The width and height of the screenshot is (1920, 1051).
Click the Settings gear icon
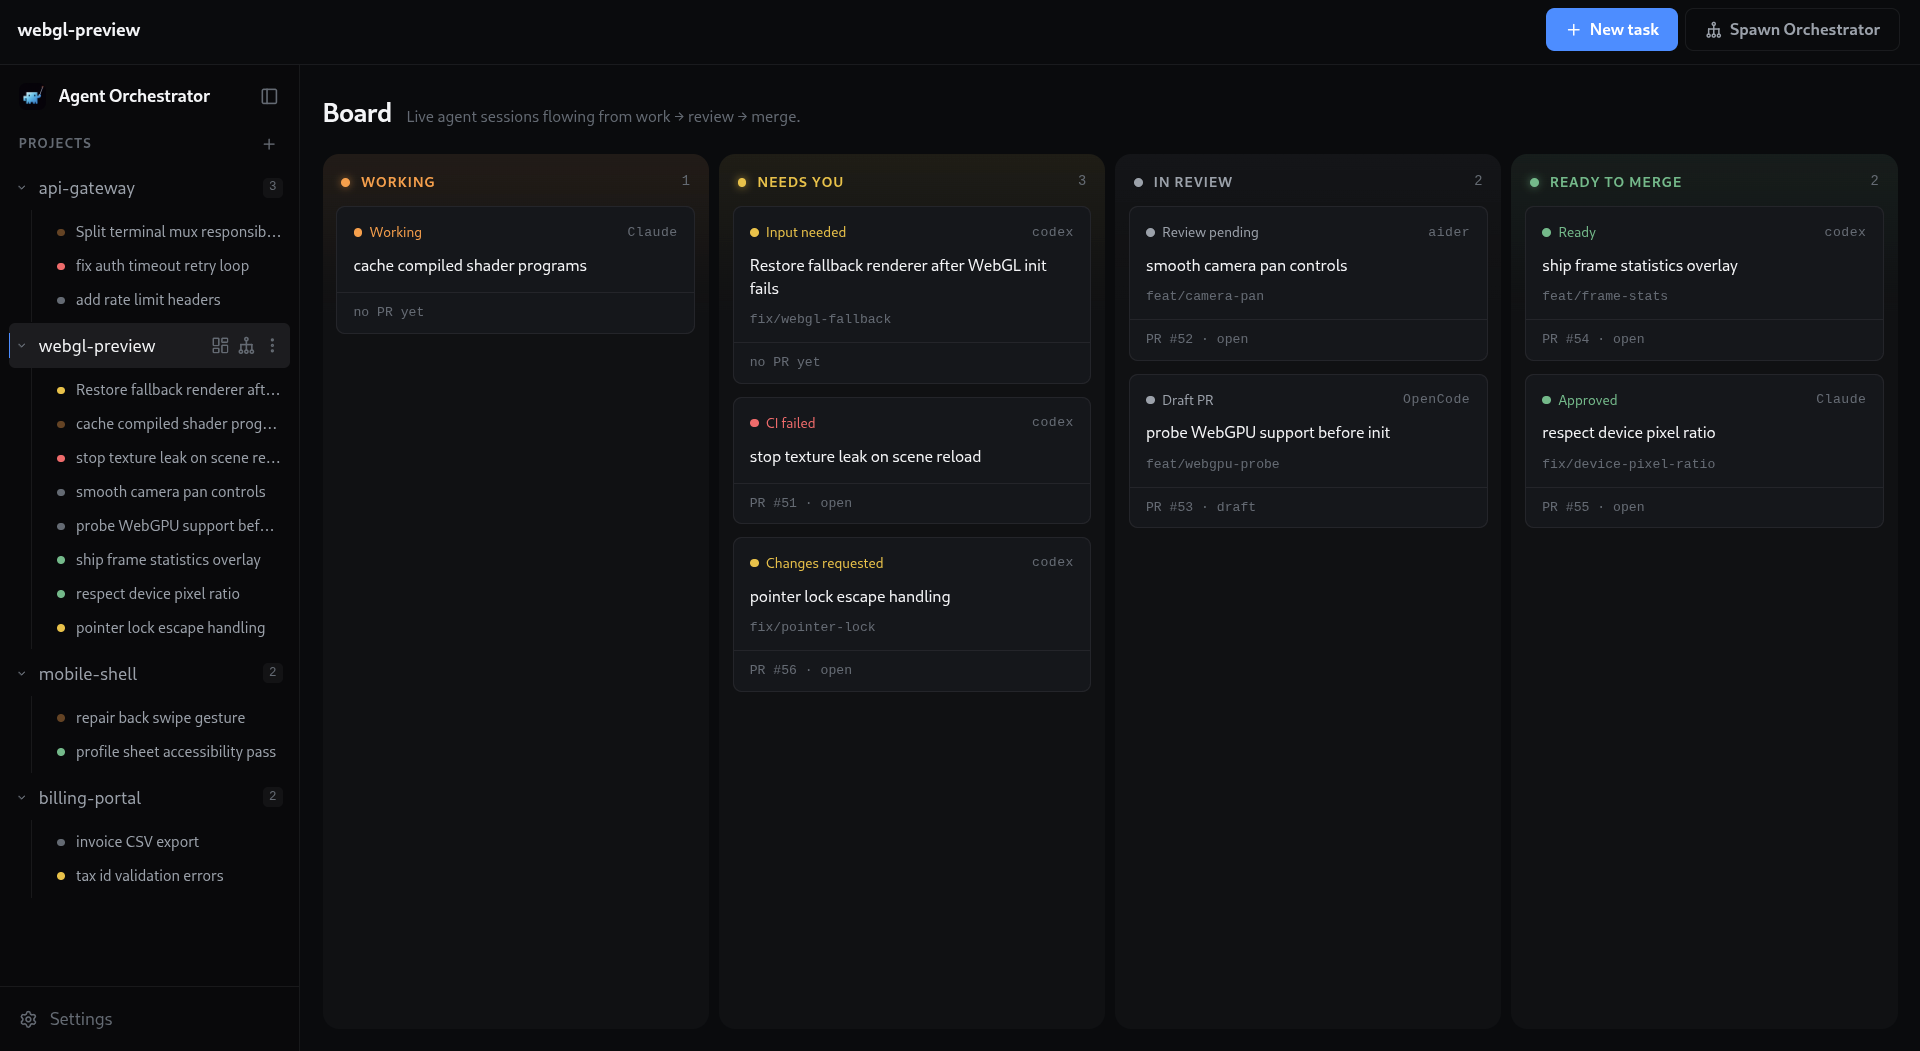pos(29,1019)
